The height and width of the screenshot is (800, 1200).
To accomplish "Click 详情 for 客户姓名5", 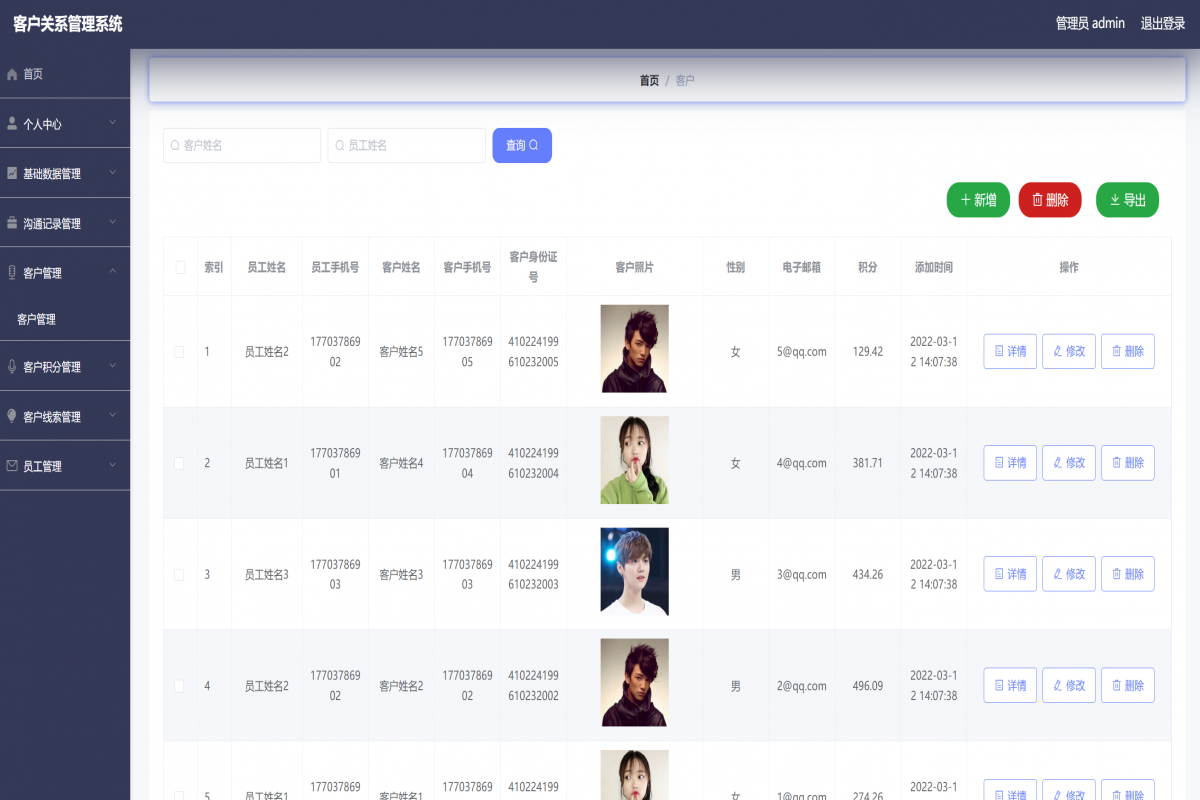I will pos(1010,351).
